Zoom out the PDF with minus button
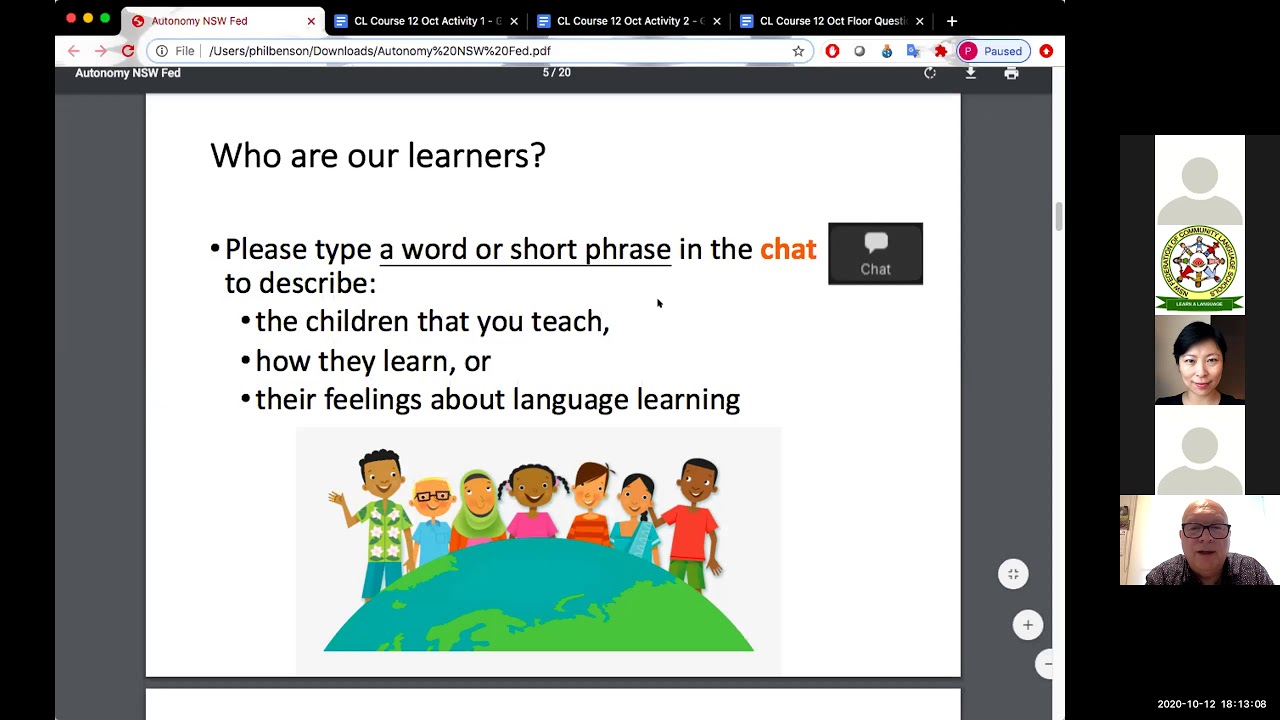This screenshot has height=720, width=1280. (x=1046, y=663)
